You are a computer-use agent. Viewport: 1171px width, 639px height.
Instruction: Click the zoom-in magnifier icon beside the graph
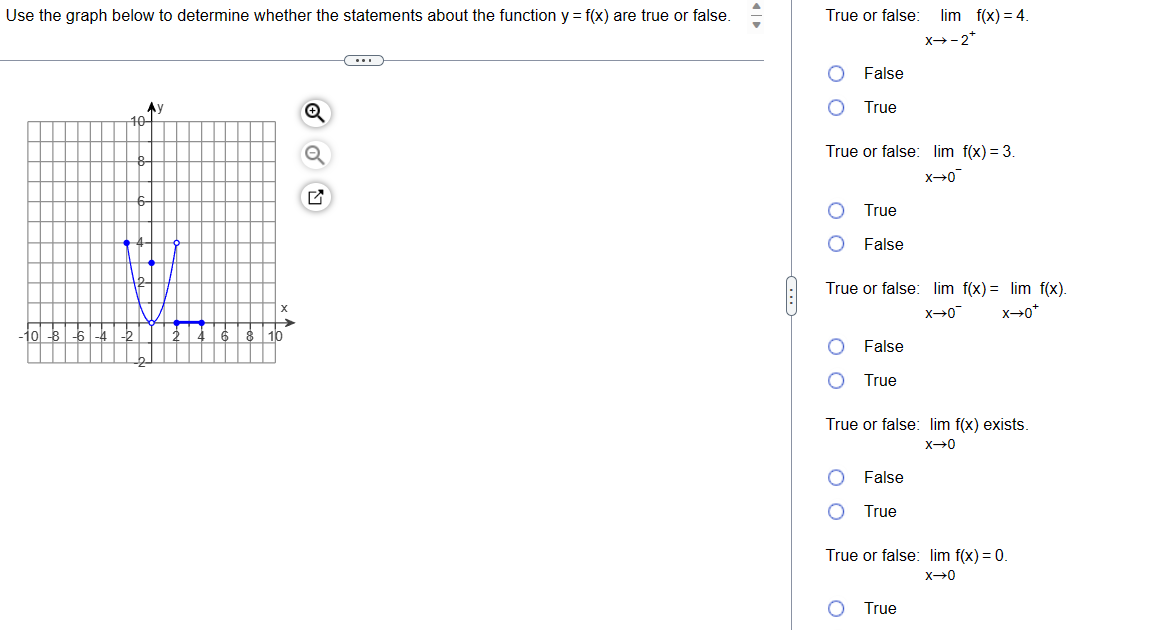314,114
